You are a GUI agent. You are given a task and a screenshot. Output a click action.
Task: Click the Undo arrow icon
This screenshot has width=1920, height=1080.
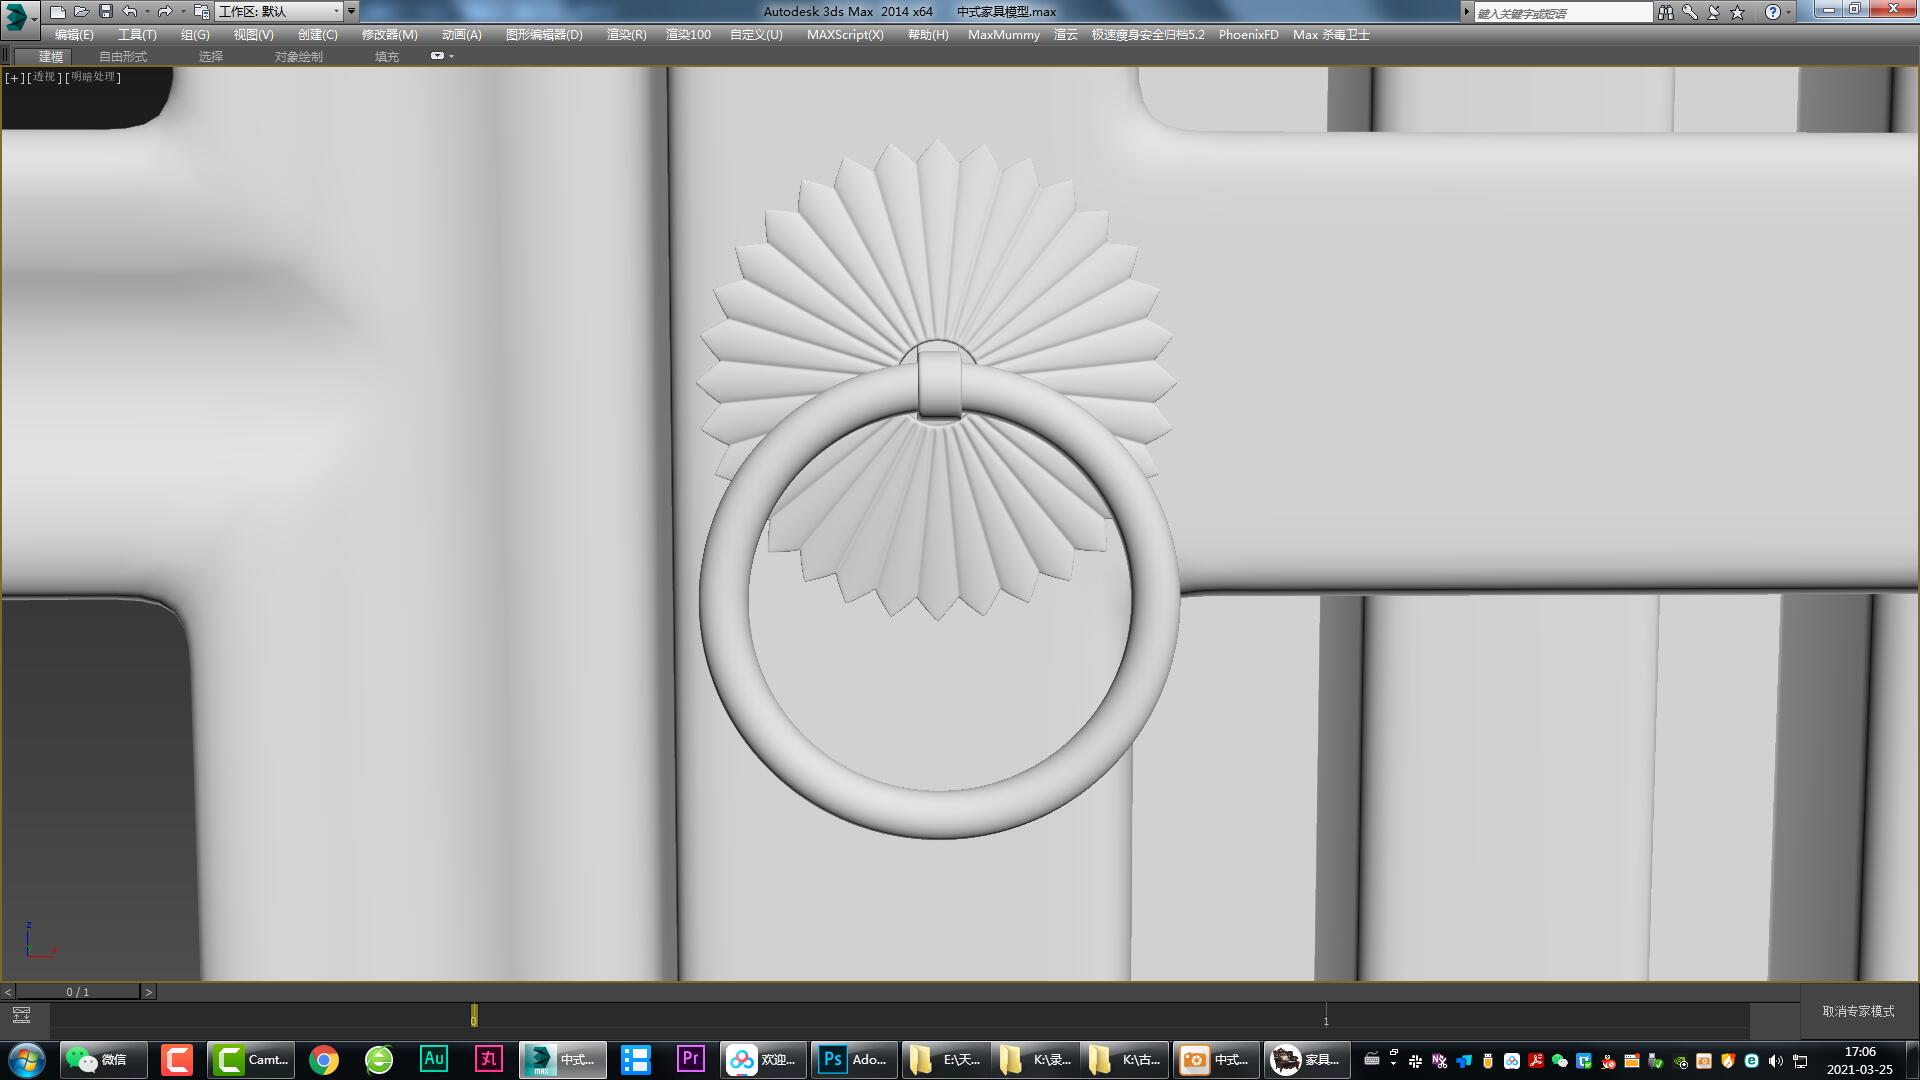pyautogui.click(x=130, y=12)
